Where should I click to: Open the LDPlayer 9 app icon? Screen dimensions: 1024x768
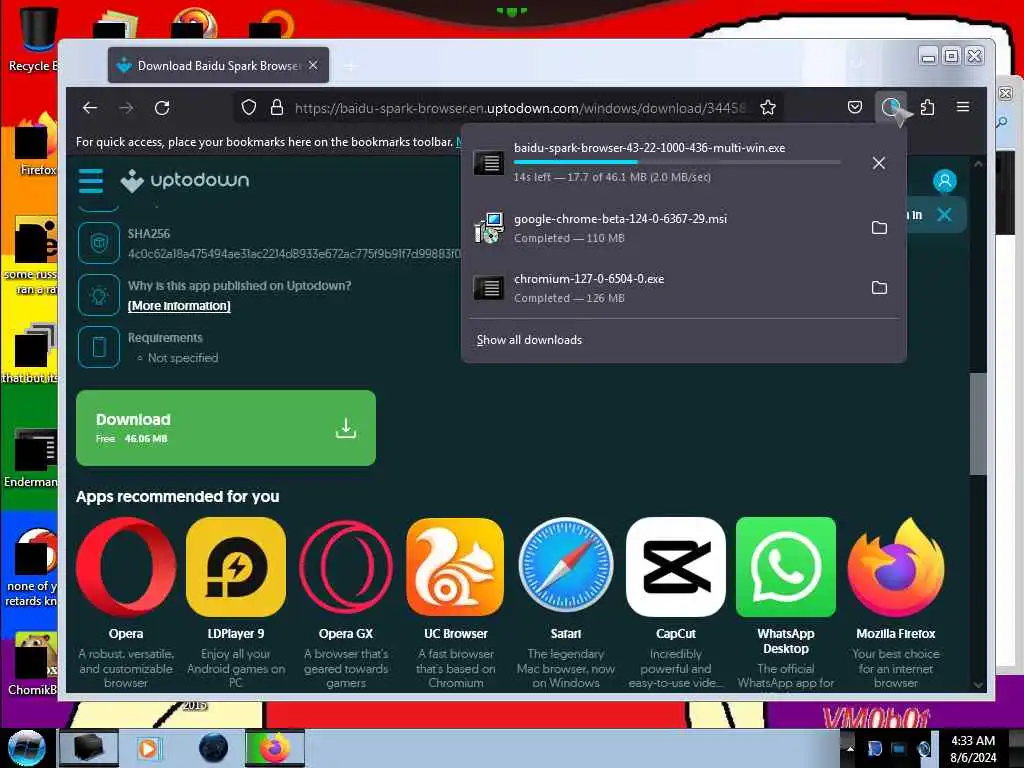[x=236, y=567]
